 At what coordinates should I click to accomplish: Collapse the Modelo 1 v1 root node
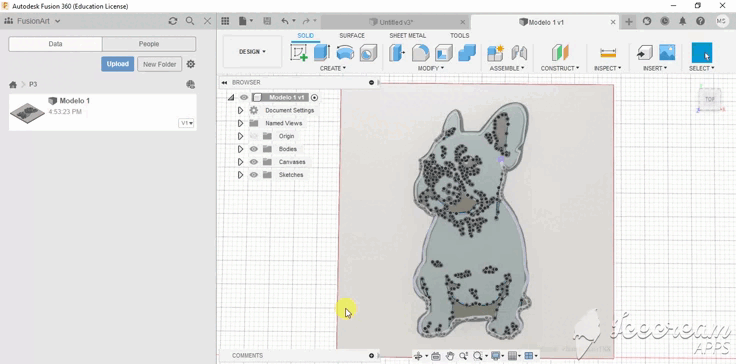pos(230,98)
